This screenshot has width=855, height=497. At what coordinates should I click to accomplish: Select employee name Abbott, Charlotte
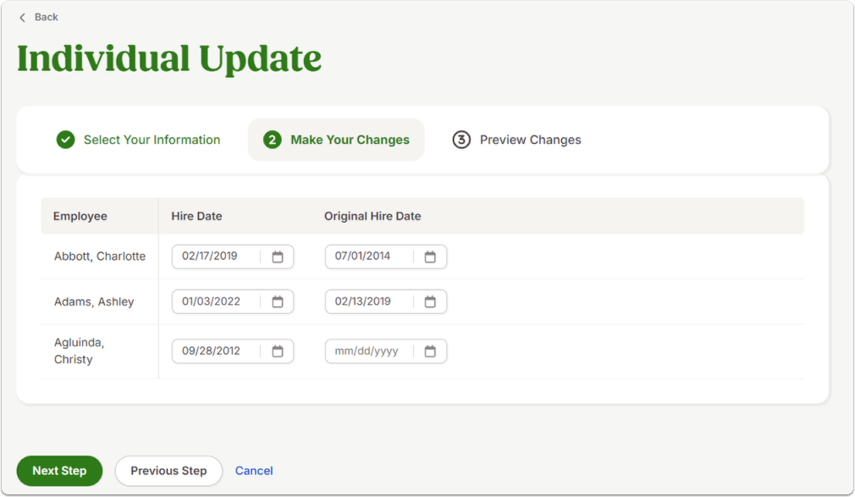100,256
